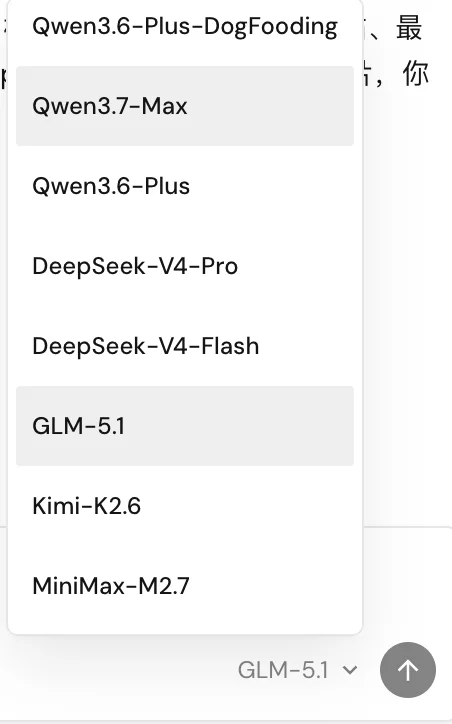The image size is (452, 724).
Task: Click the upward arrow send icon
Action: coord(408,670)
